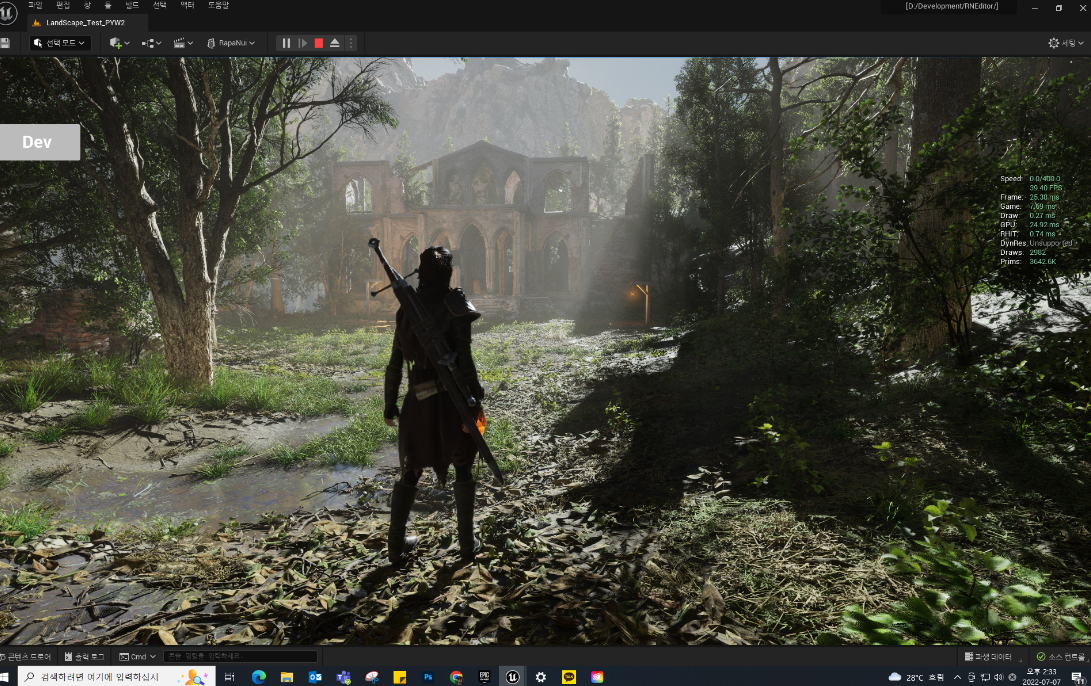Open the cinematics clapperboard dropdown
Image resolution: width=1091 pixels, height=686 pixels.
click(x=183, y=43)
